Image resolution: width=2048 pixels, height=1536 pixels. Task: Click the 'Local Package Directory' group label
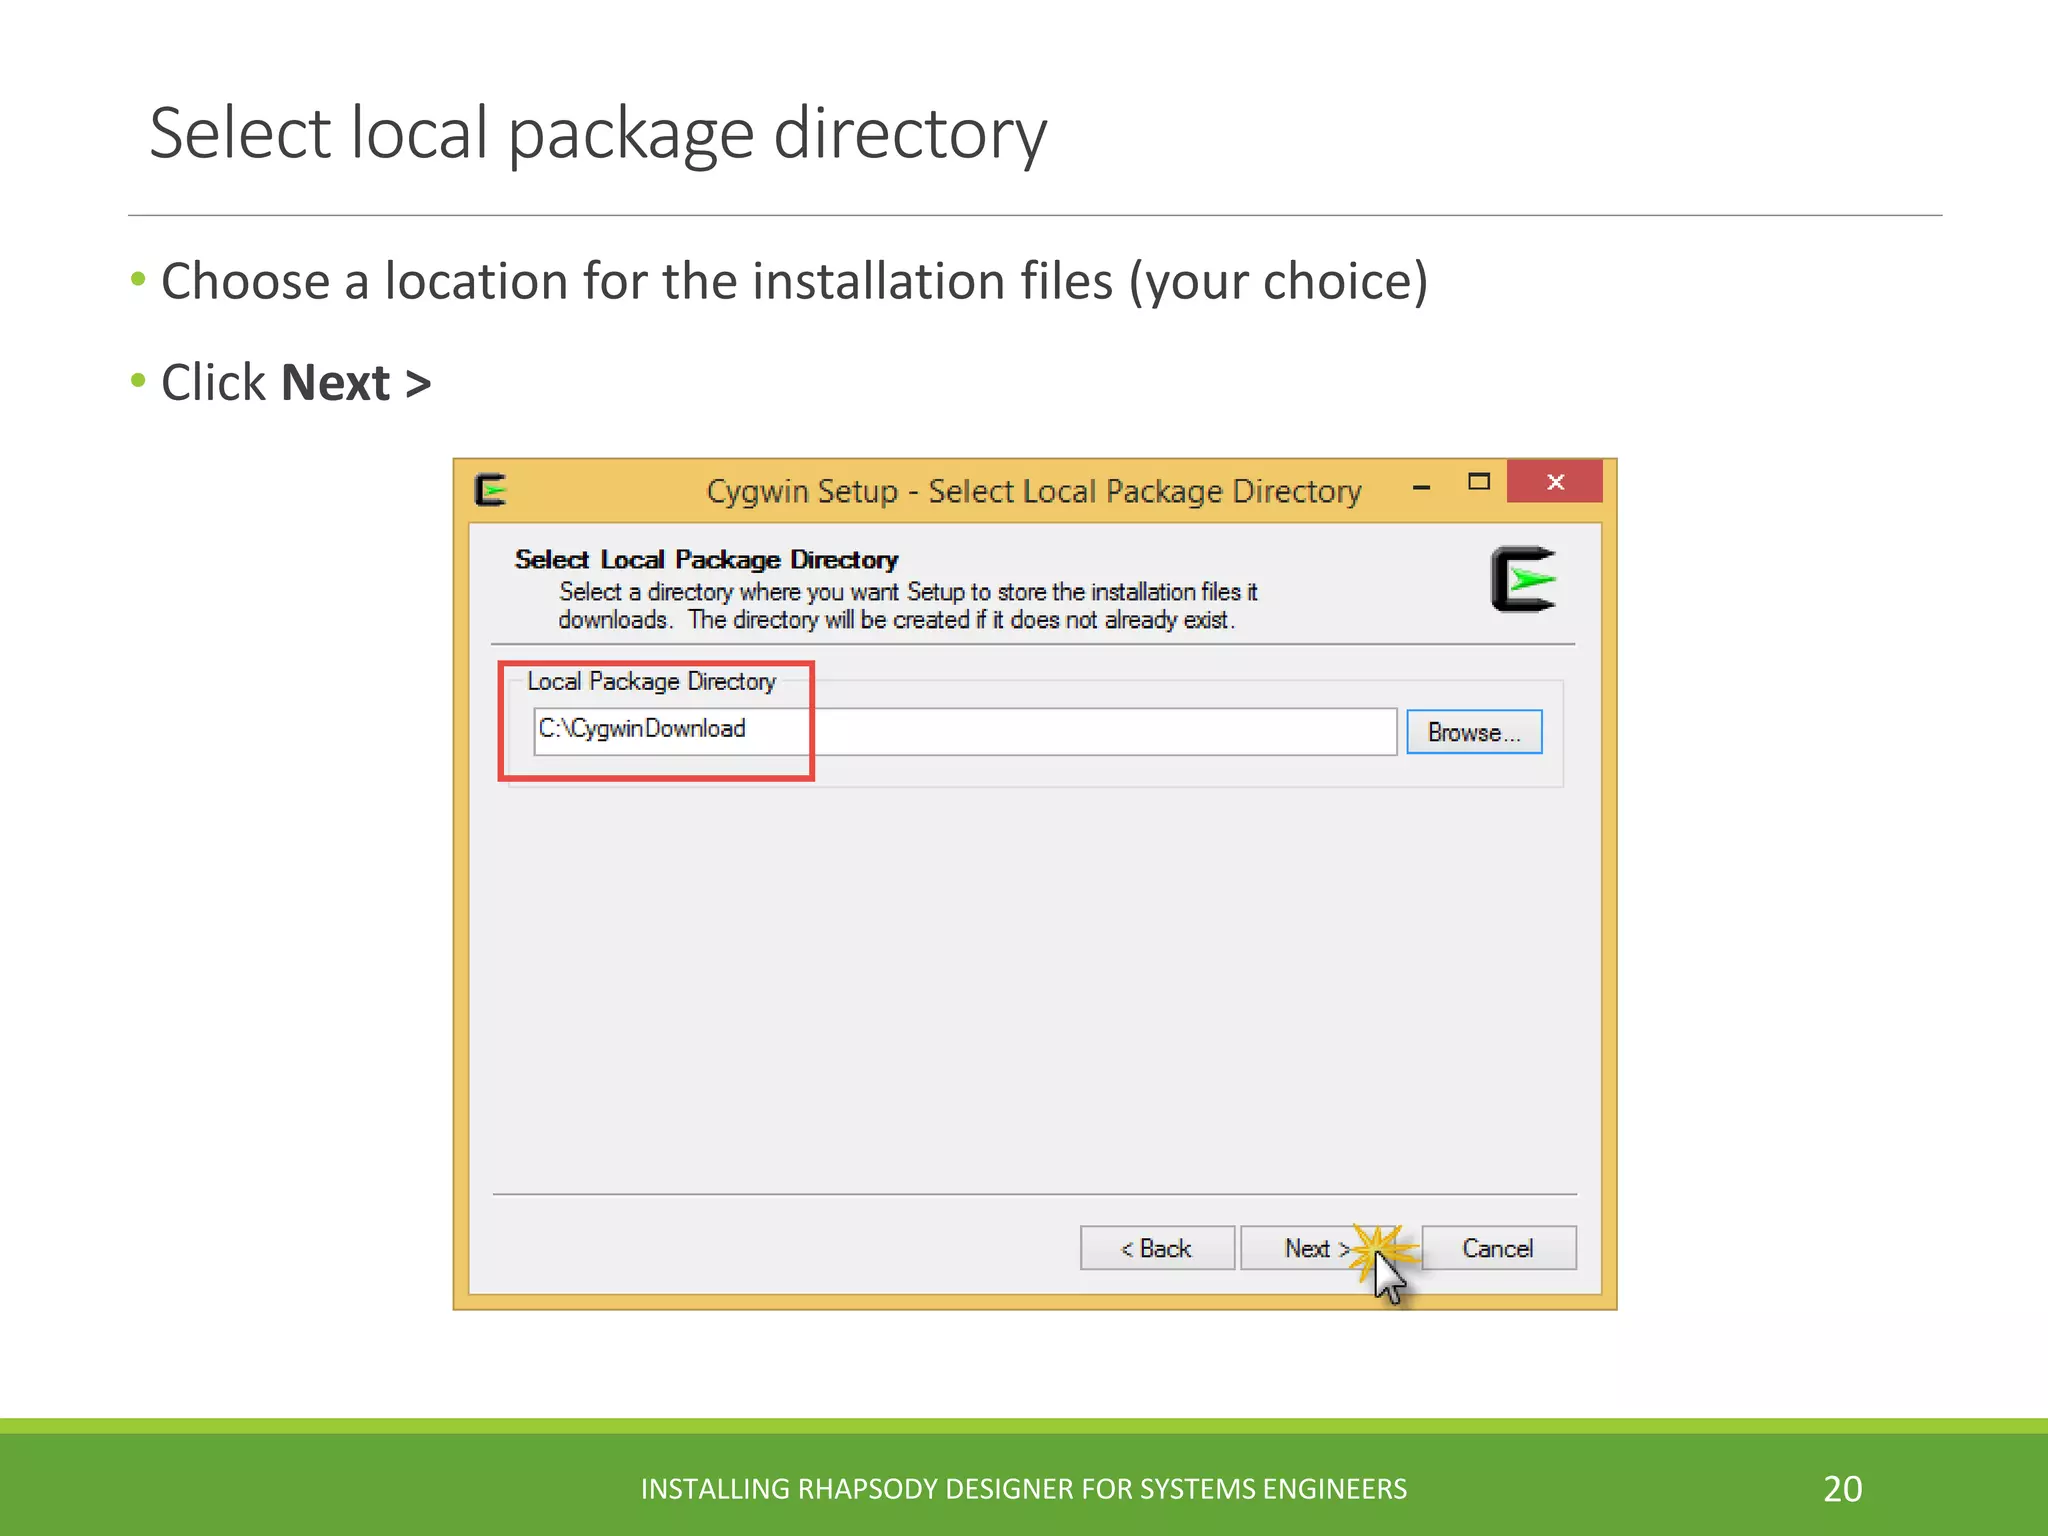click(x=651, y=681)
